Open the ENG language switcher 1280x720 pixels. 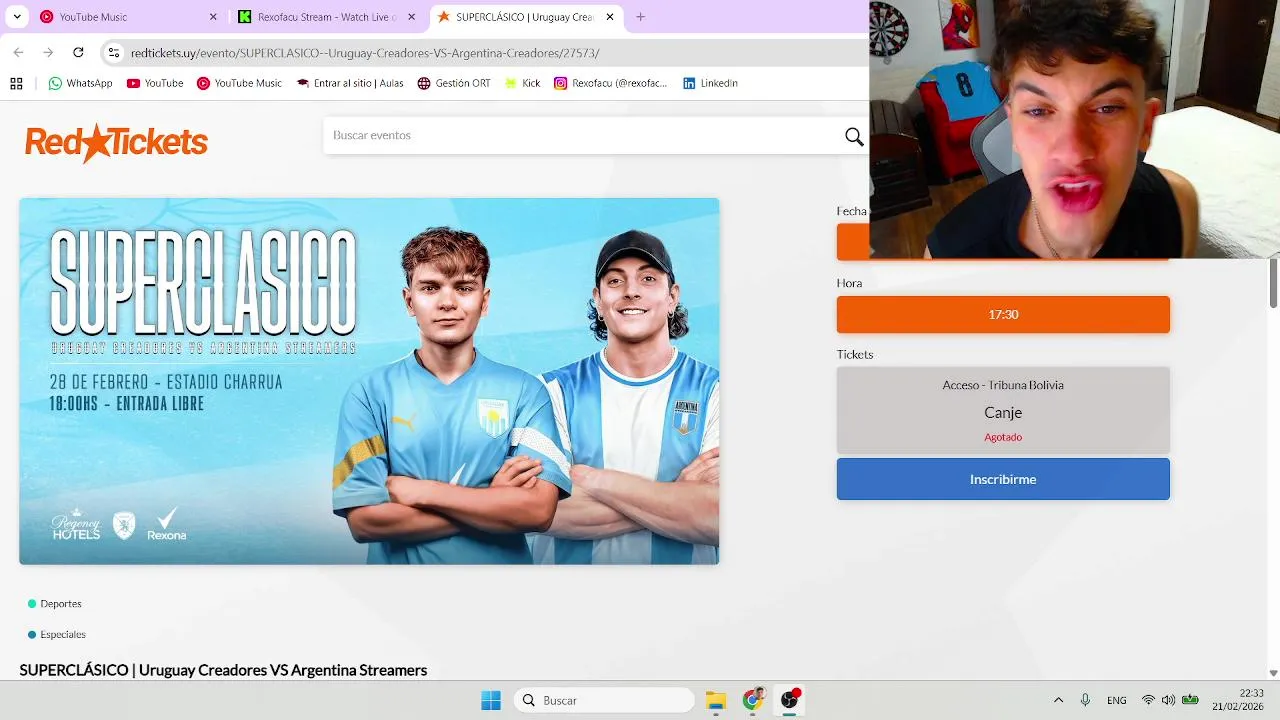click(1117, 700)
